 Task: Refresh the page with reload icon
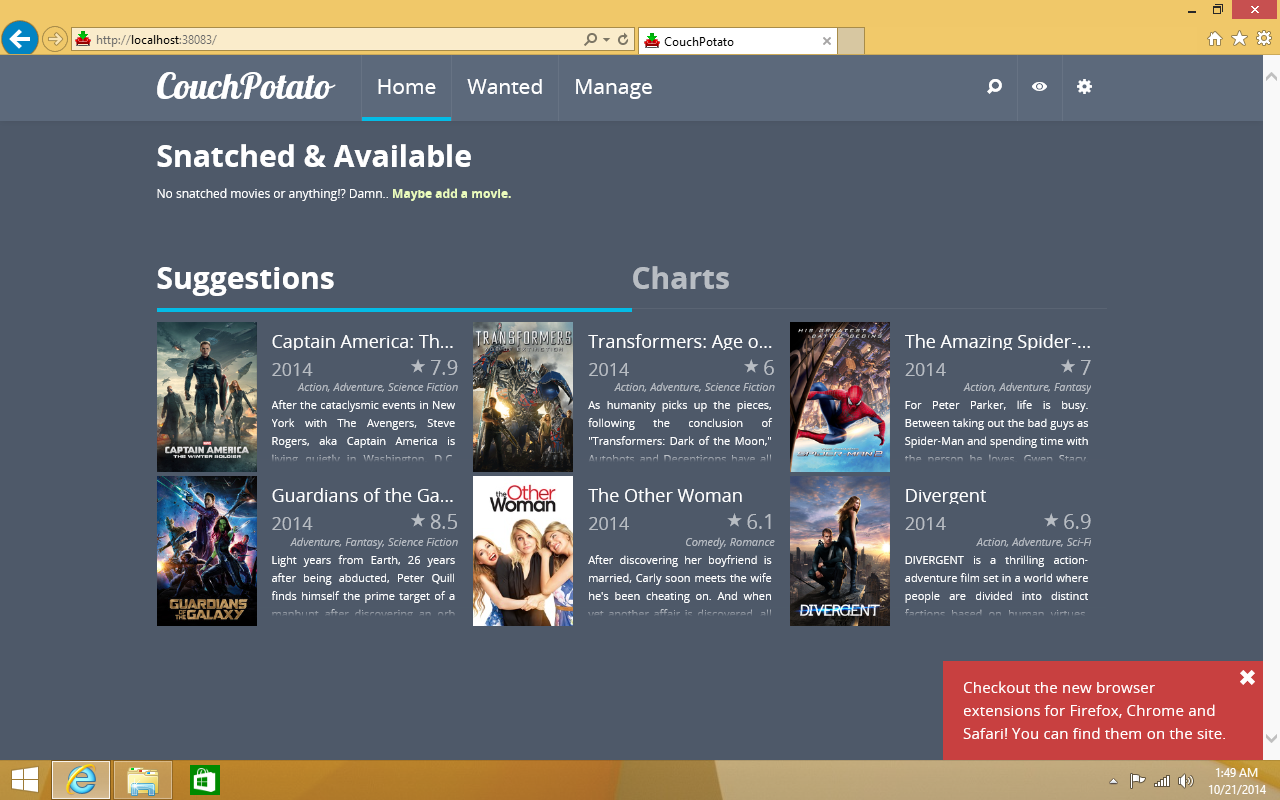(623, 40)
